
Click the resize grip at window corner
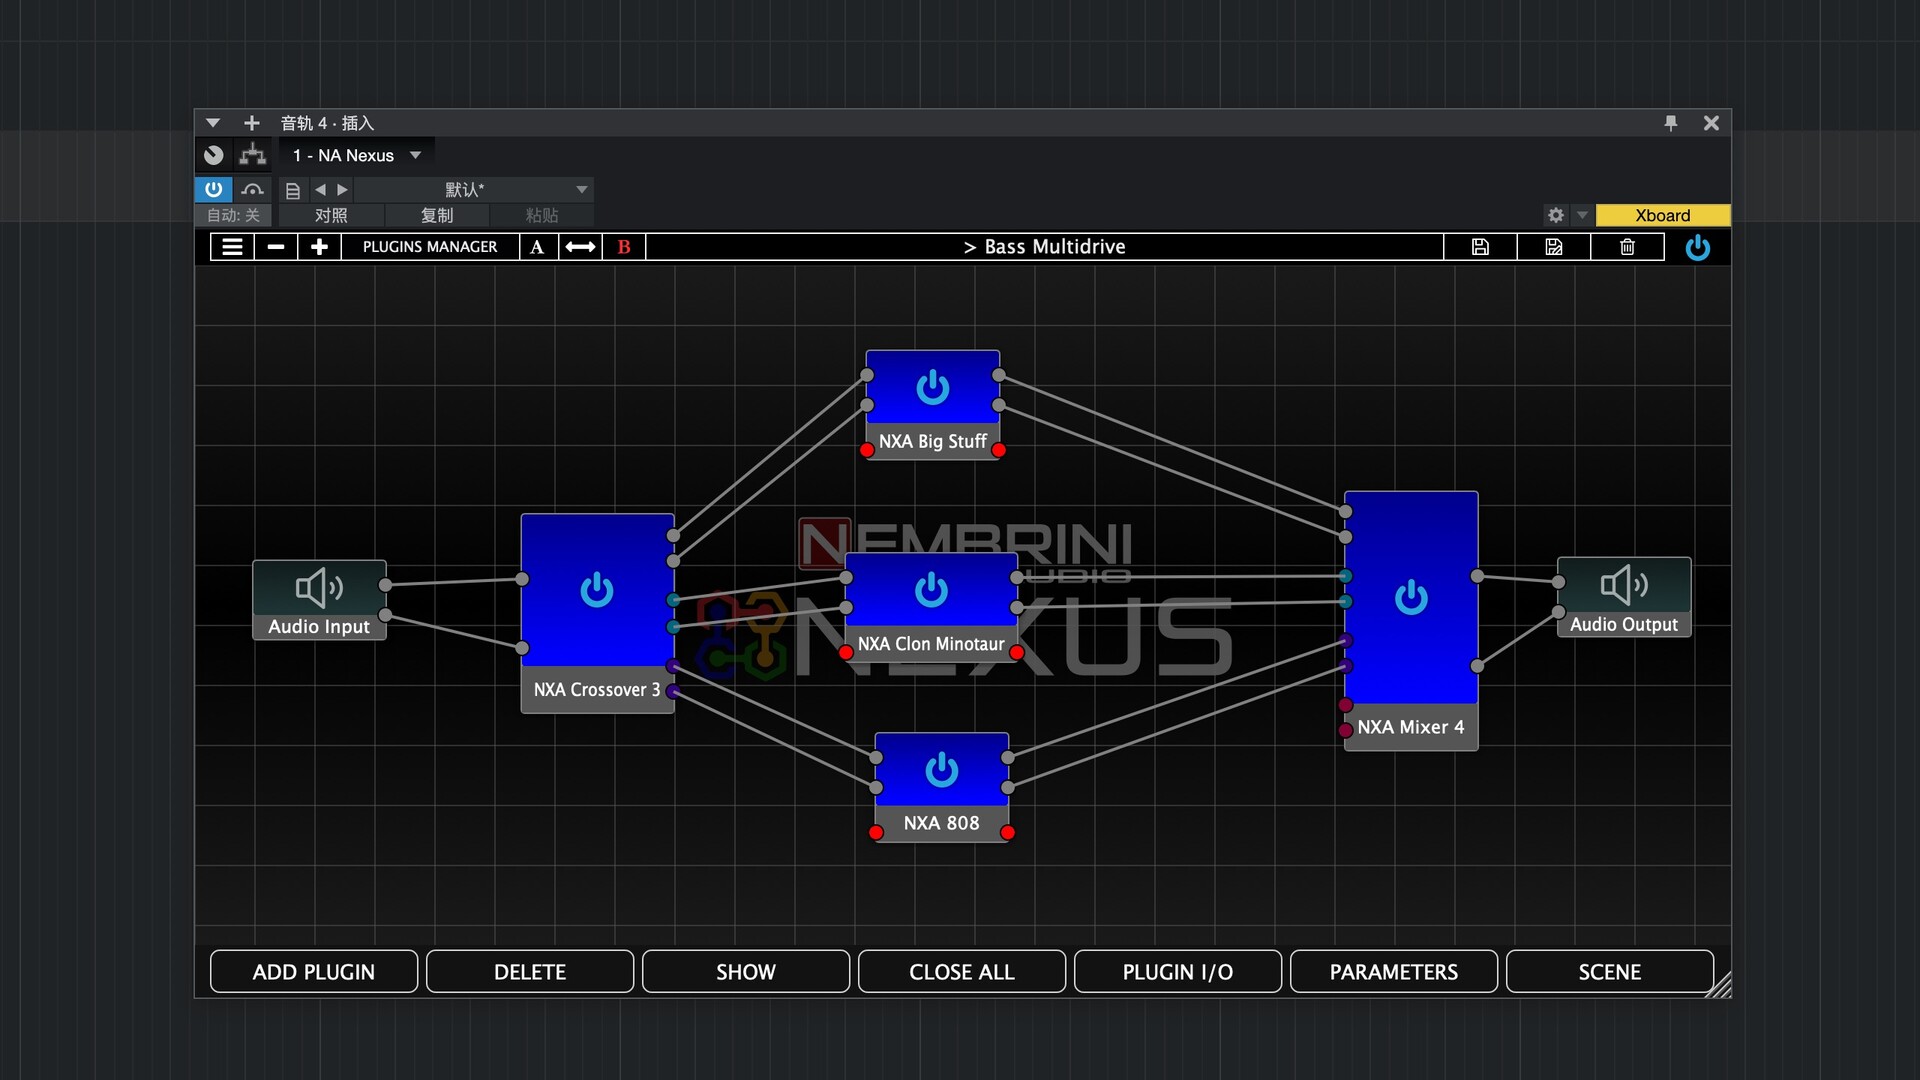[1719, 985]
